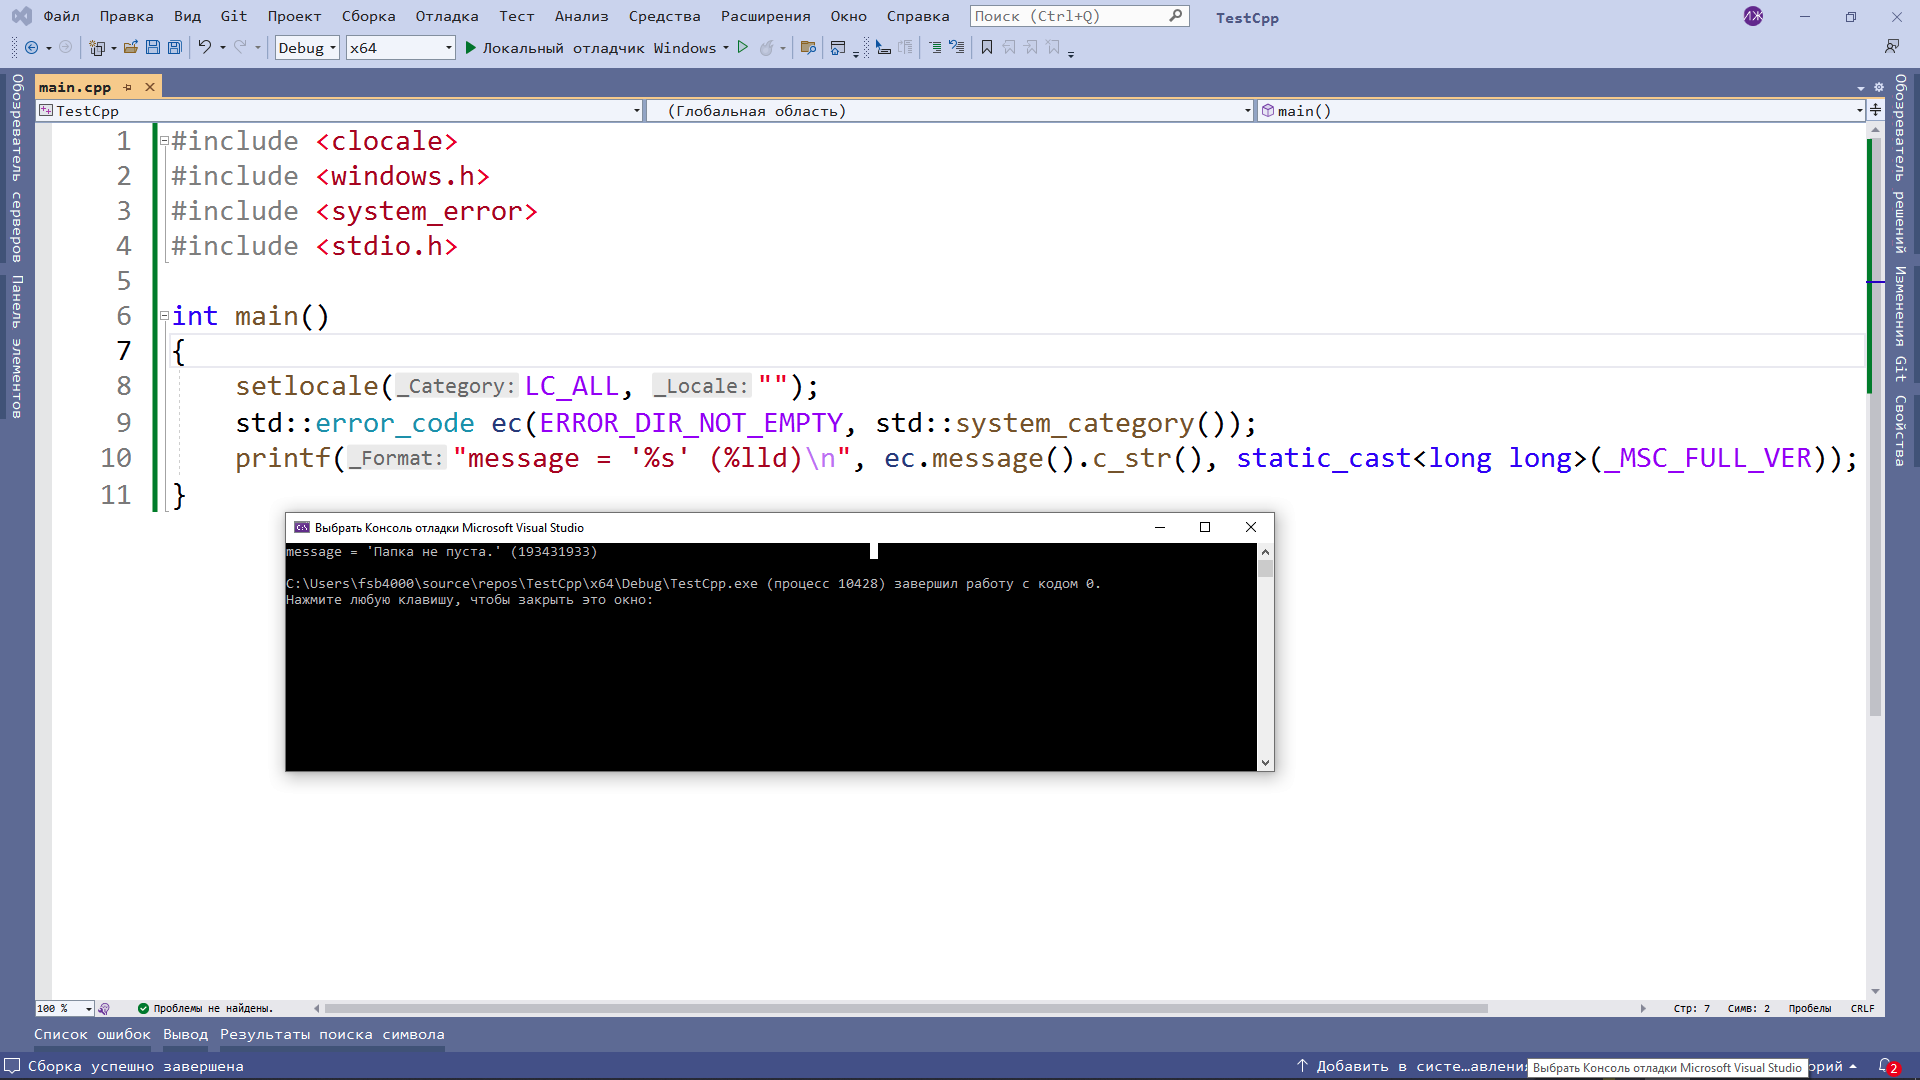Open the Отладка menu
This screenshot has height=1080, width=1920.
coord(446,16)
